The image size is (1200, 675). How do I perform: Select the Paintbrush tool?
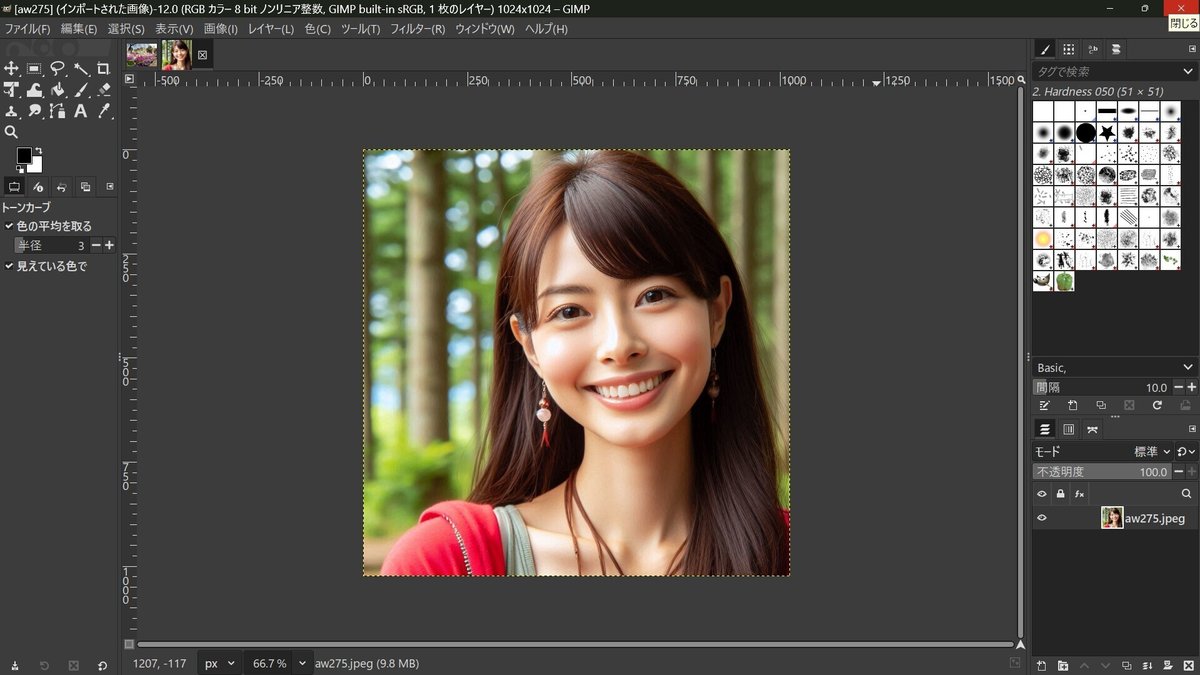[80, 90]
